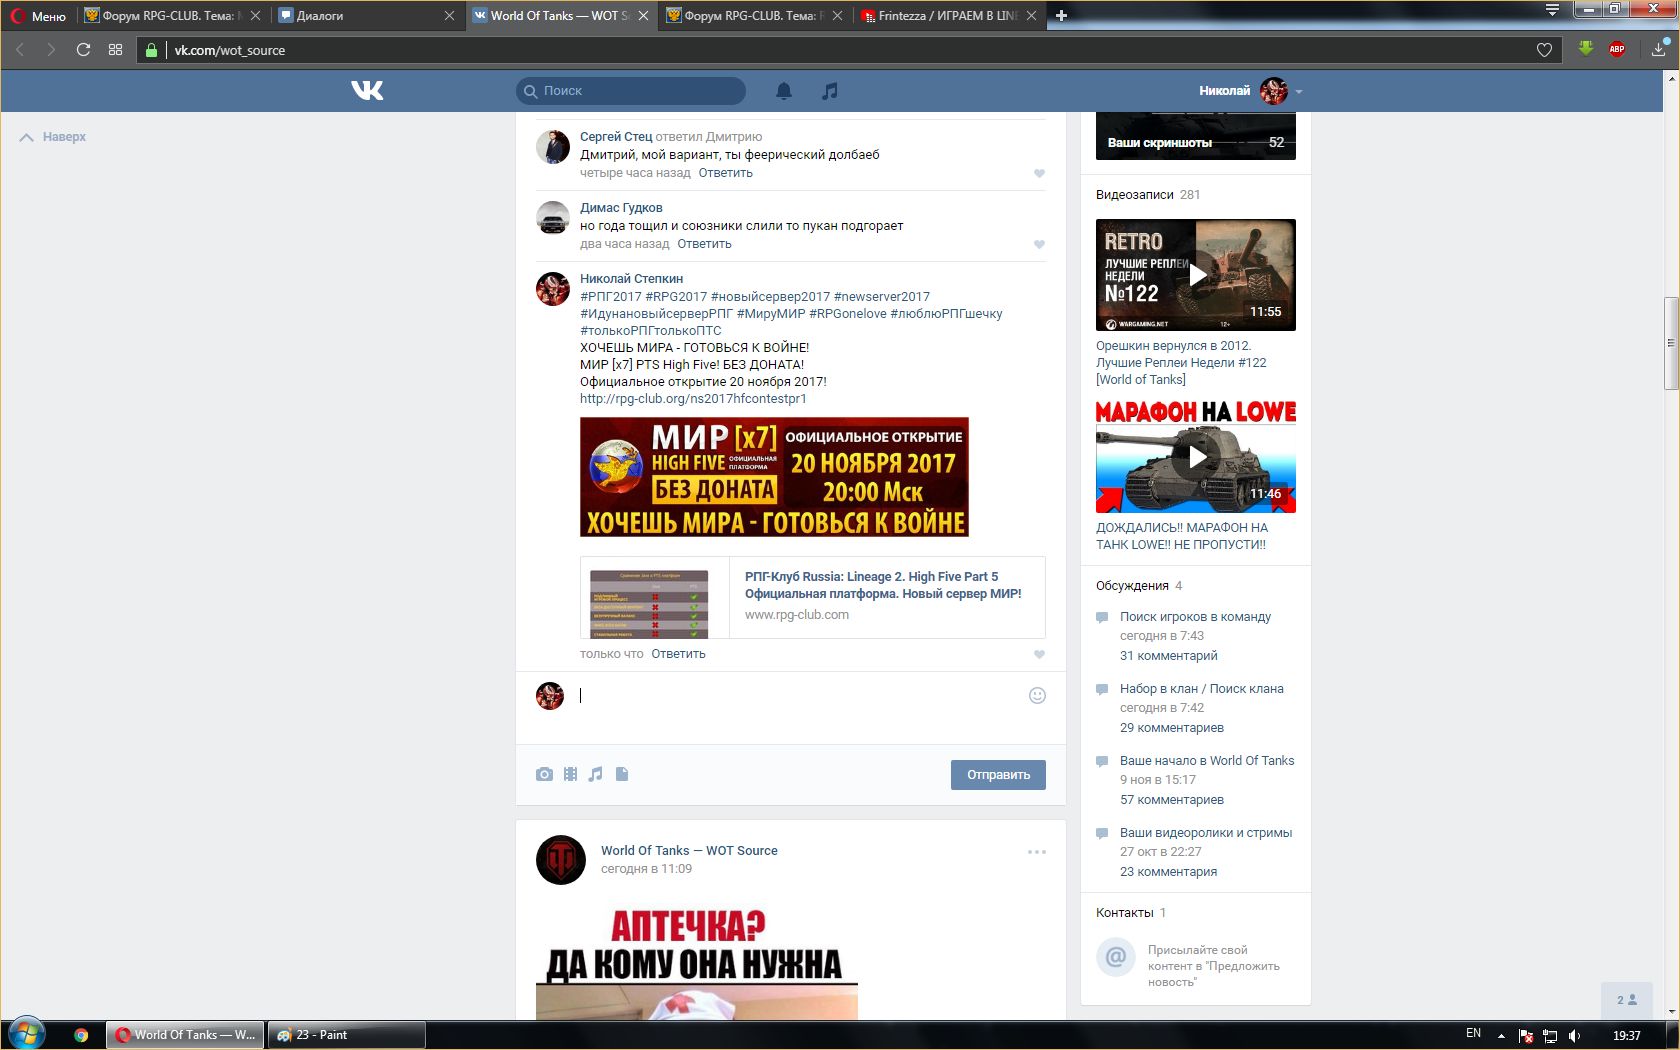Open Opera Меню button
Viewport: 1680px width, 1050px height.
(38, 15)
